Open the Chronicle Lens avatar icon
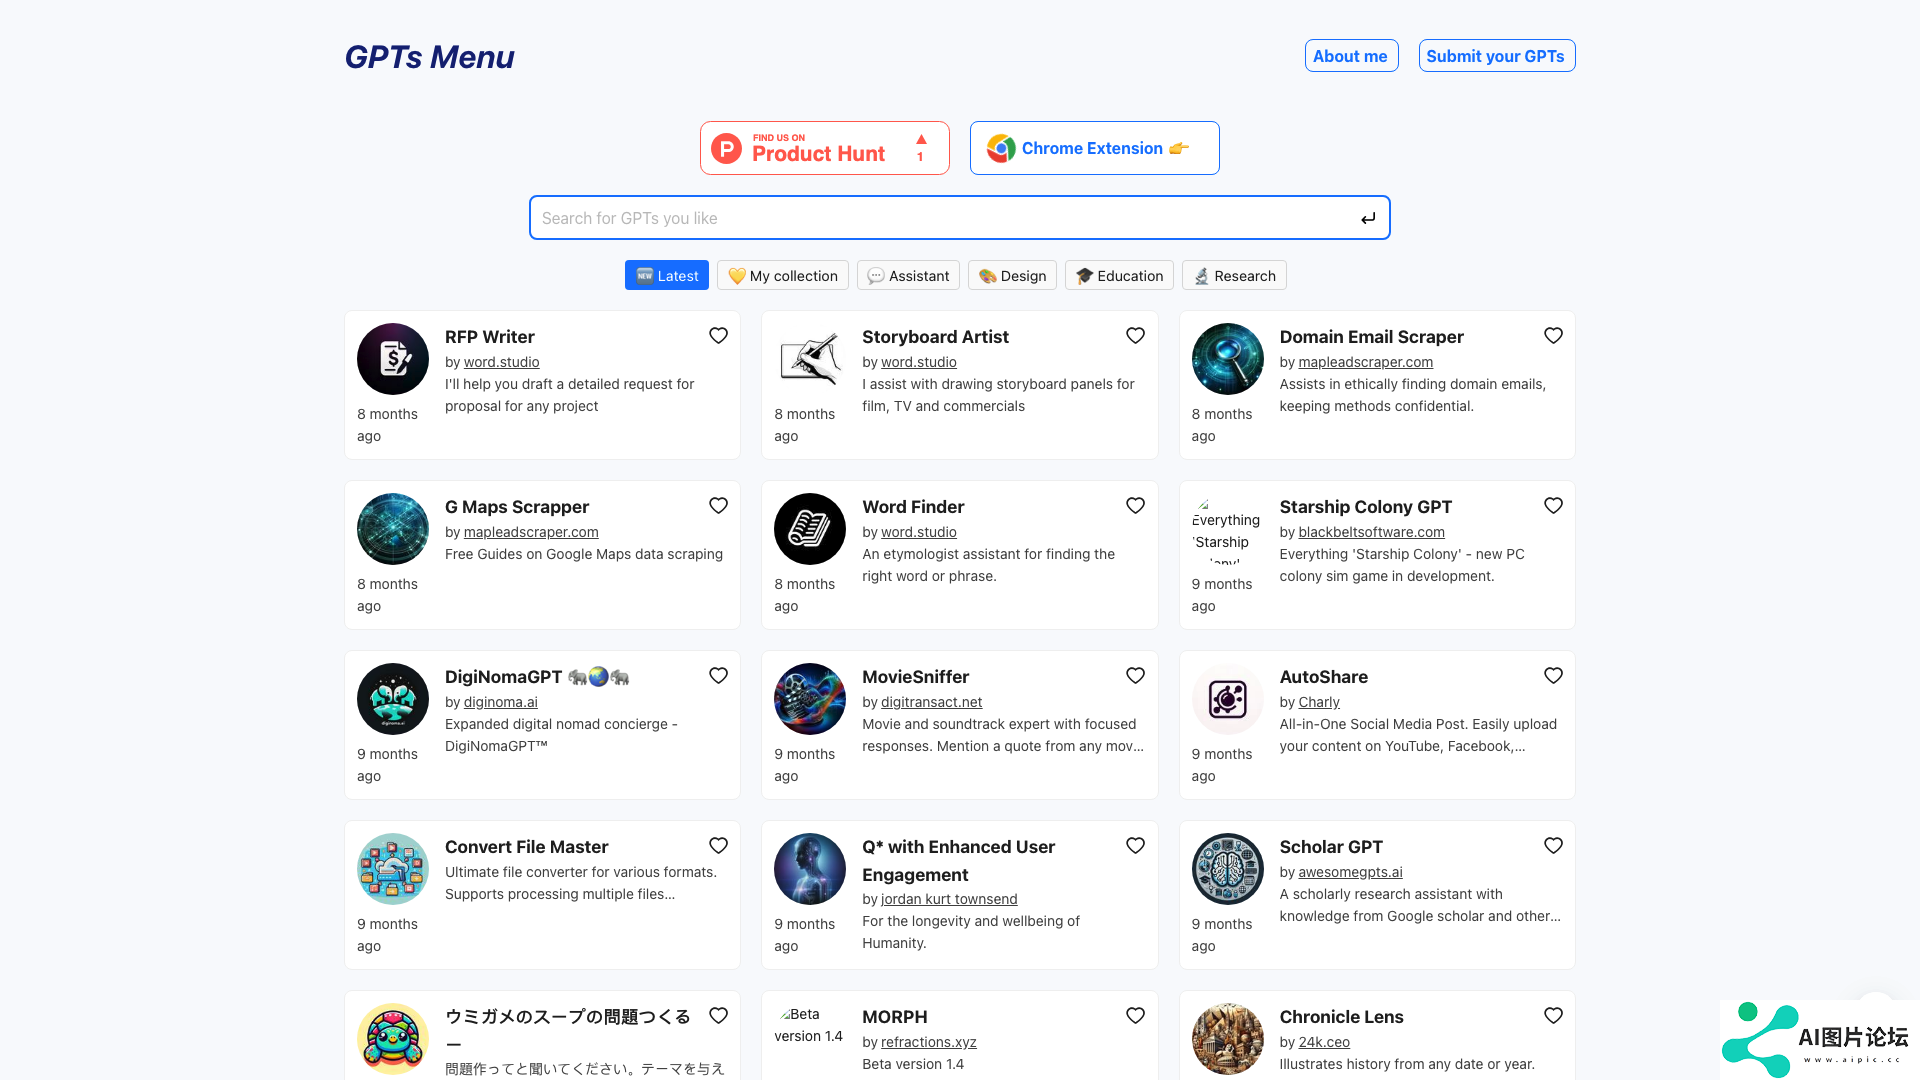 (x=1227, y=1039)
